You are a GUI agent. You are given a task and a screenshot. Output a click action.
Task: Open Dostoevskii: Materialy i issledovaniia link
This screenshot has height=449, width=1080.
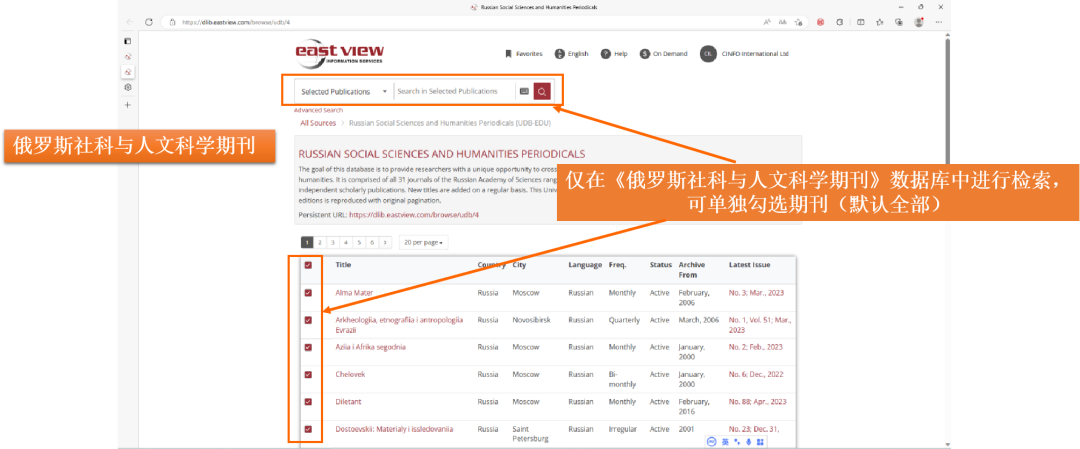click(x=395, y=429)
